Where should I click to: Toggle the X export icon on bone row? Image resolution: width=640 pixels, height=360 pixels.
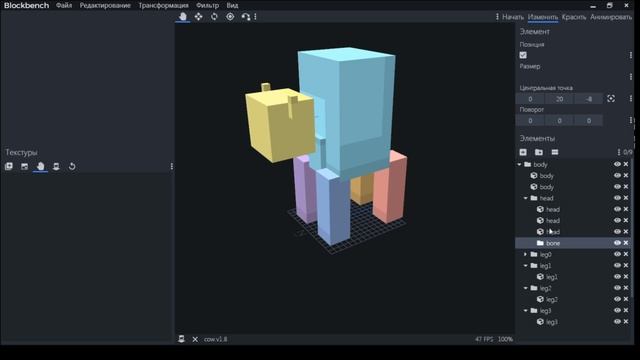(x=626, y=243)
